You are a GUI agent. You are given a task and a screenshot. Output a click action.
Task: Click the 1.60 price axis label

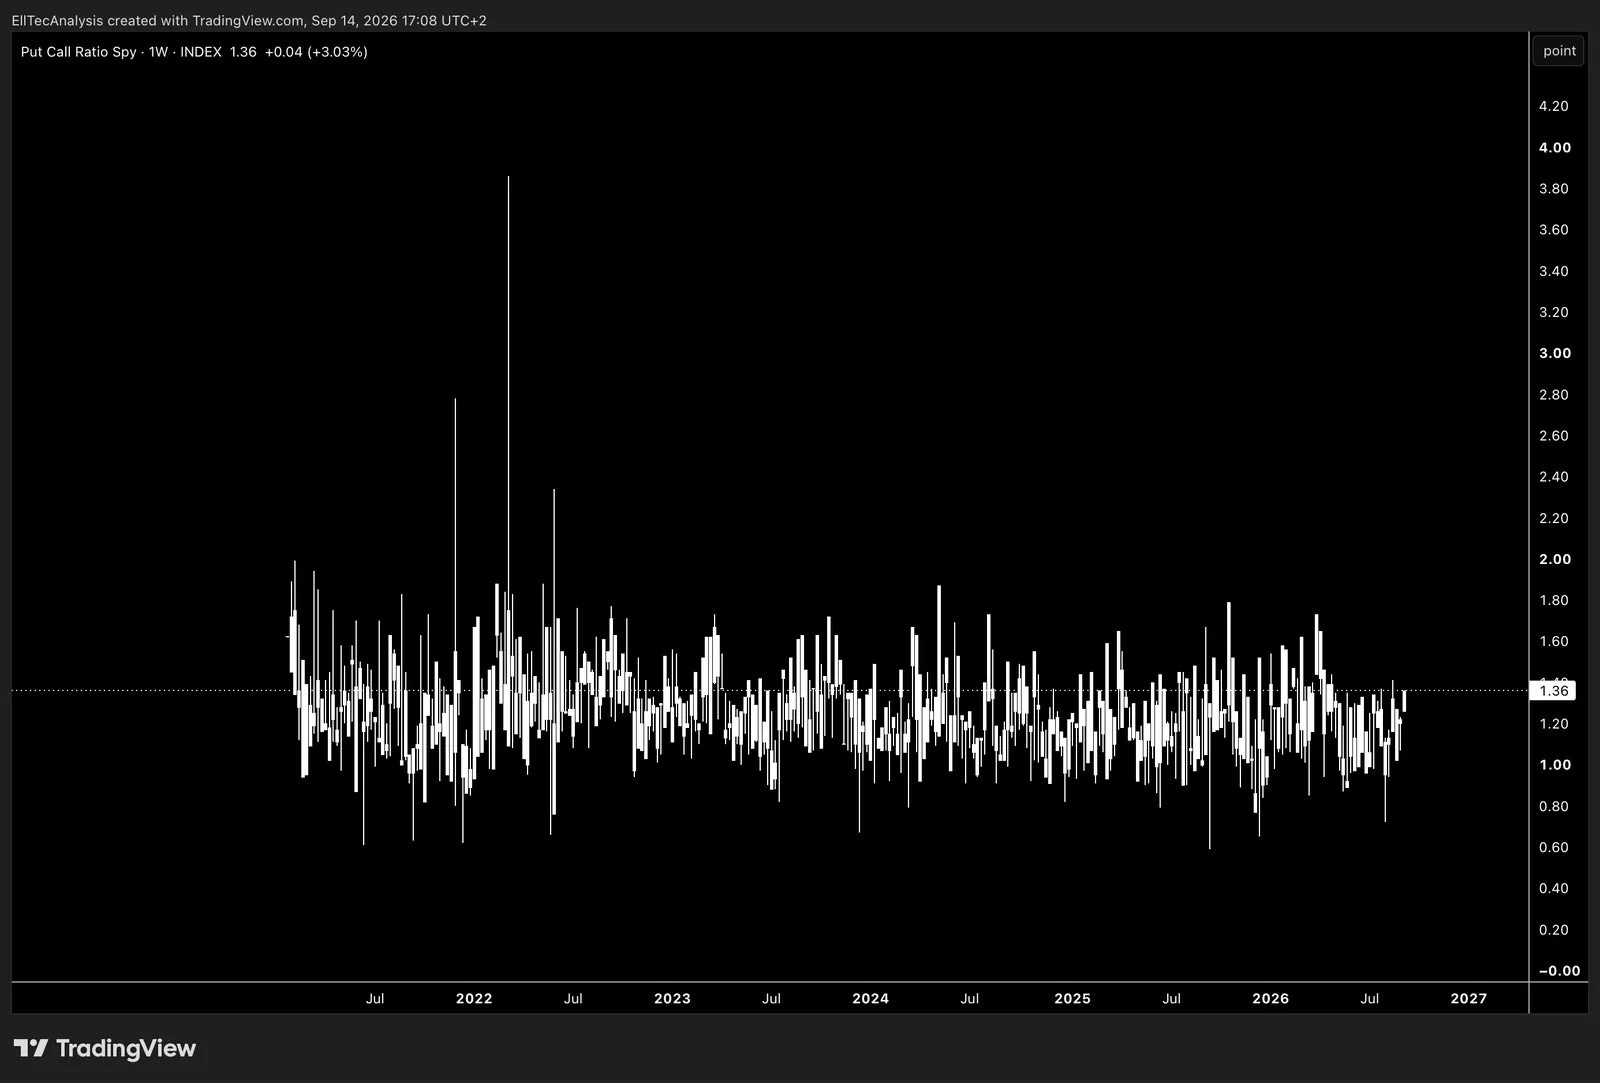pyautogui.click(x=1554, y=641)
